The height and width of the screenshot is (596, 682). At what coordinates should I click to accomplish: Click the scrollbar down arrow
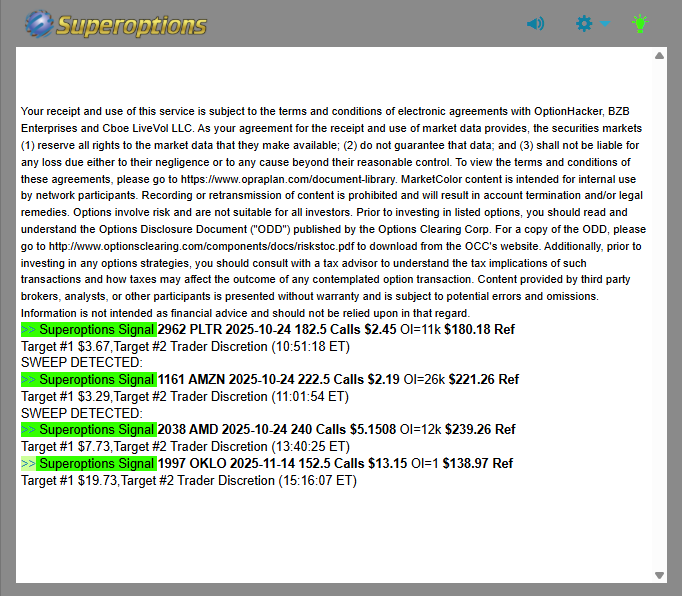[660, 575]
